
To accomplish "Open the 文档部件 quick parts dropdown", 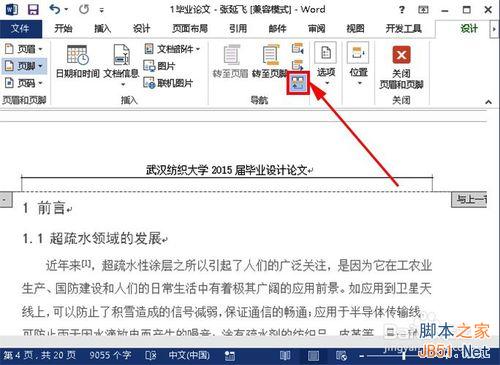I will coord(172,49).
